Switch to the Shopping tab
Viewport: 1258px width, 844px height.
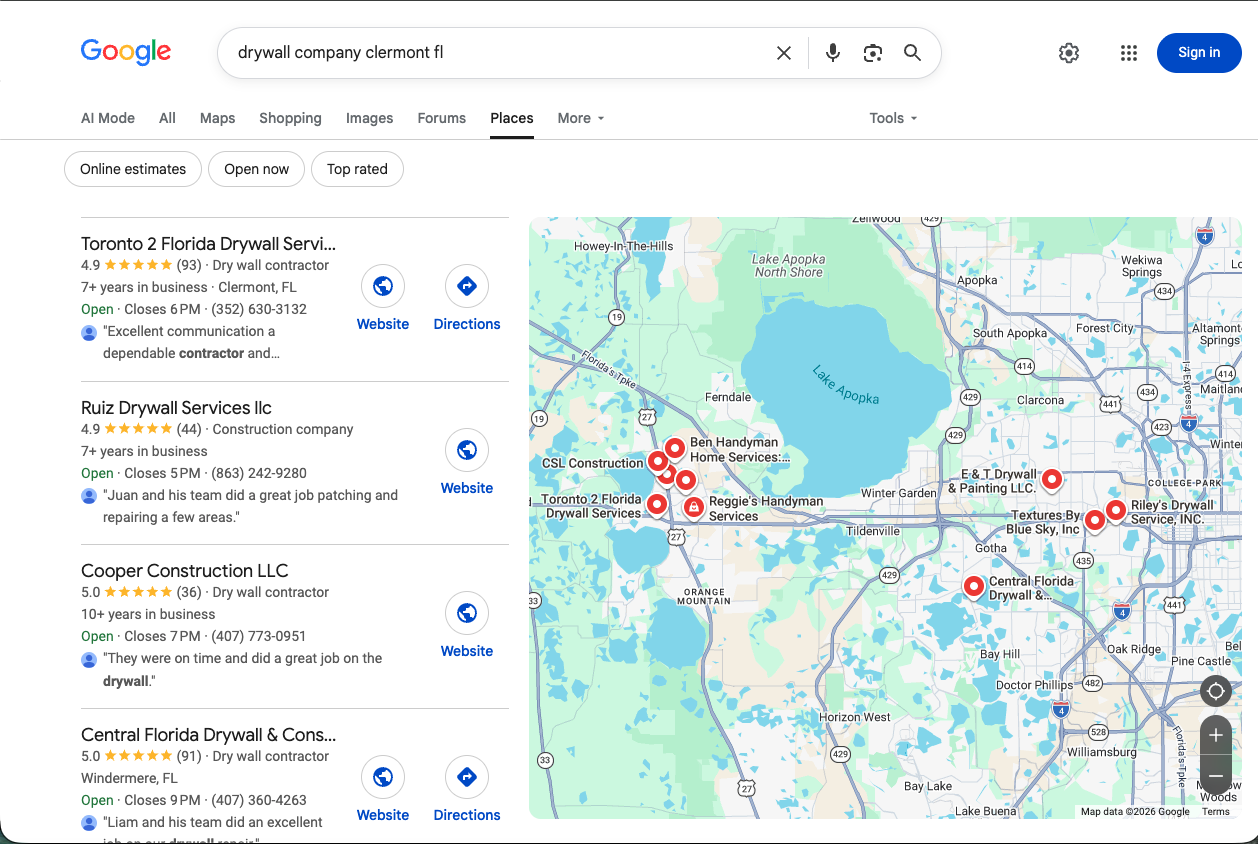290,118
